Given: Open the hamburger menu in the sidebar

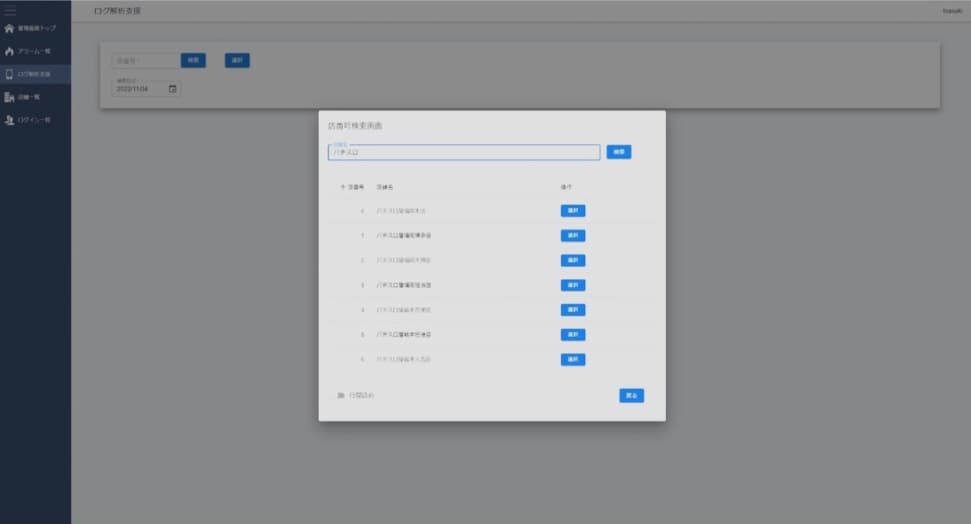Looking at the screenshot, I should tap(11, 11).
